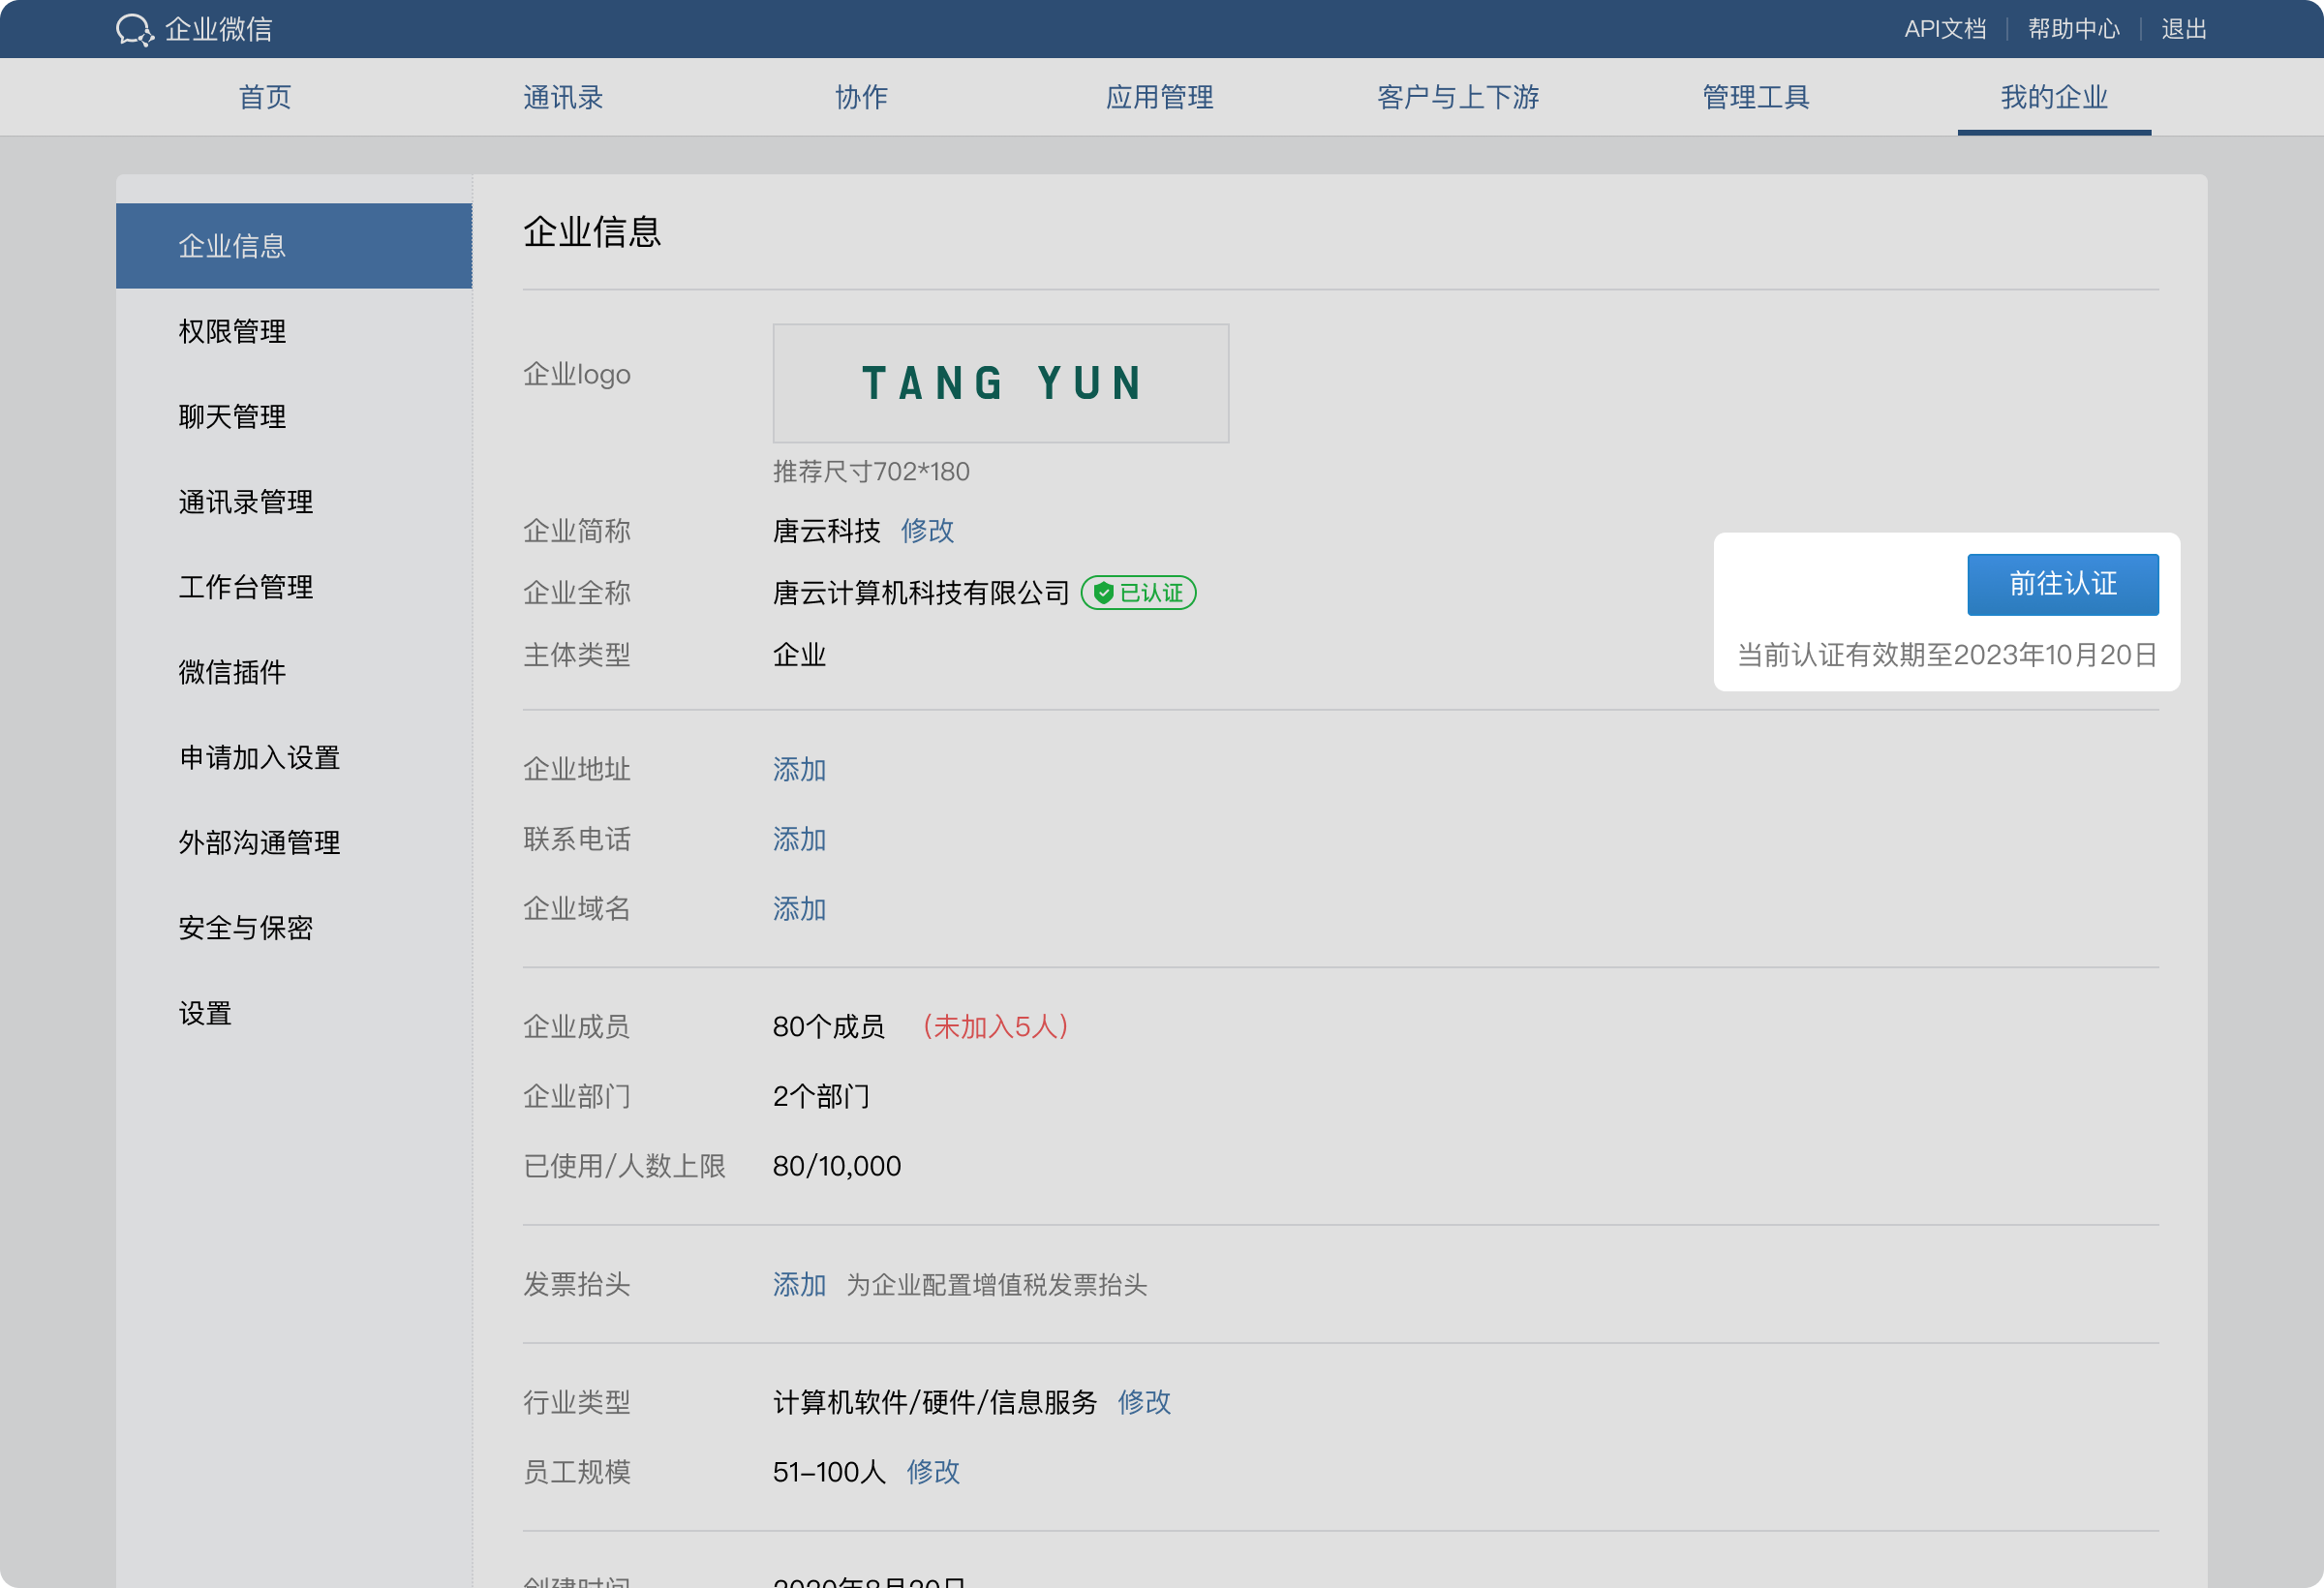
Task: Click the red 未加入5人 text
Action: pos(995,1027)
